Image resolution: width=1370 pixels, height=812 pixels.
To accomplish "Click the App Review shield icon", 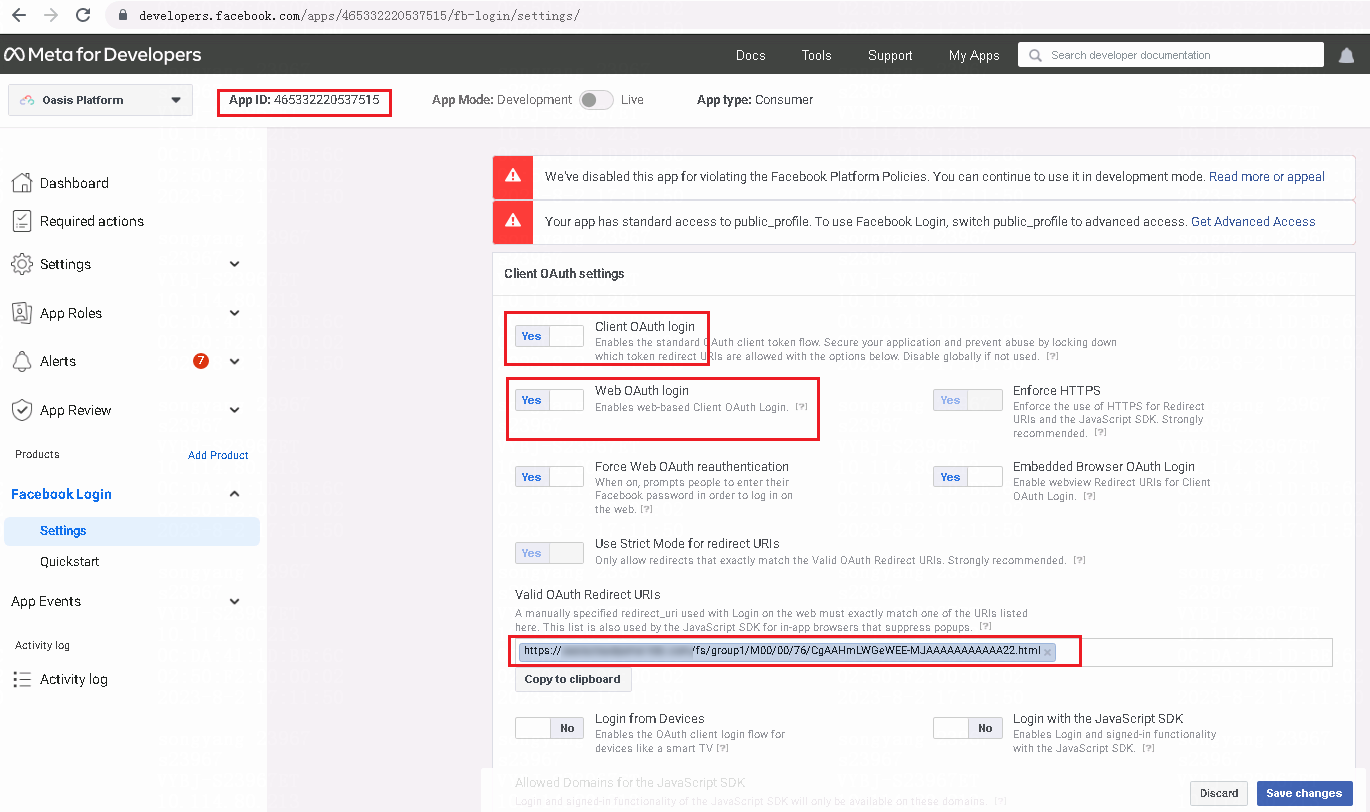I will (21, 410).
